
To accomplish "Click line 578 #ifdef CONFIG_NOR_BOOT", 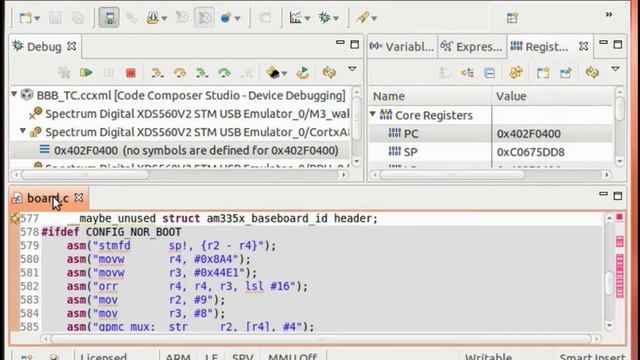I will click(111, 232).
